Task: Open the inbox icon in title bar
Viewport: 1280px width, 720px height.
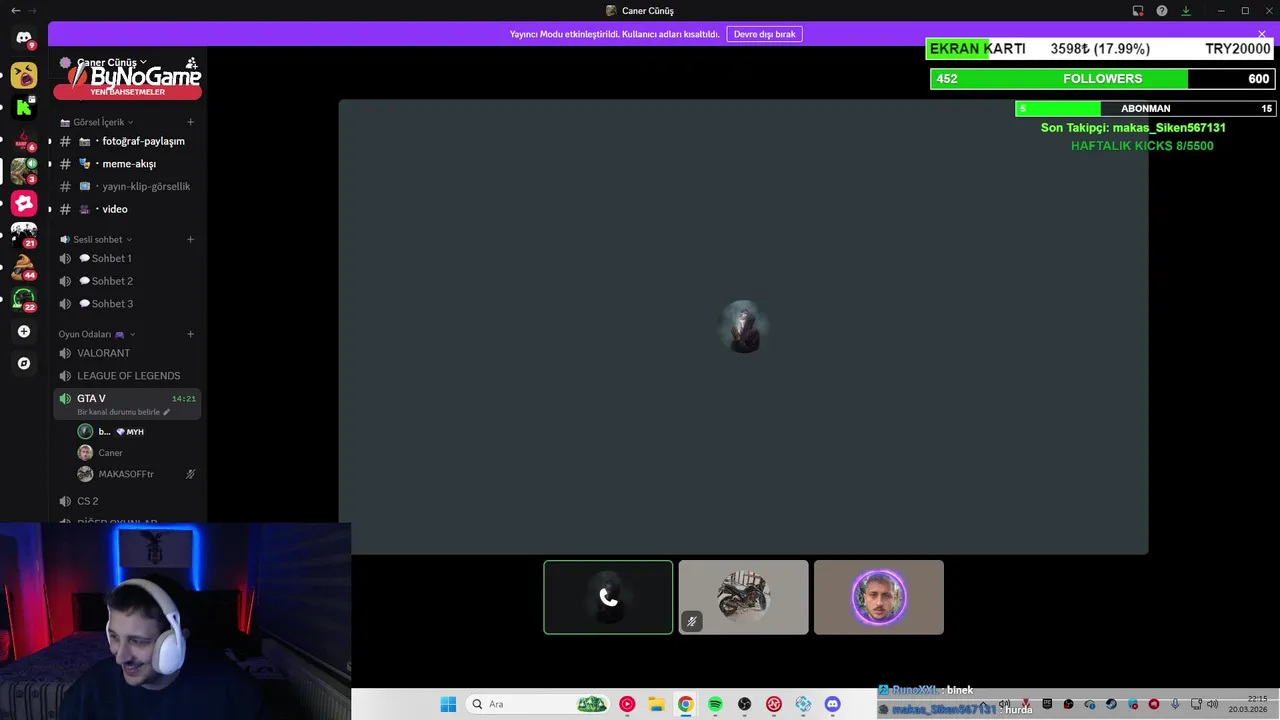Action: point(1138,11)
